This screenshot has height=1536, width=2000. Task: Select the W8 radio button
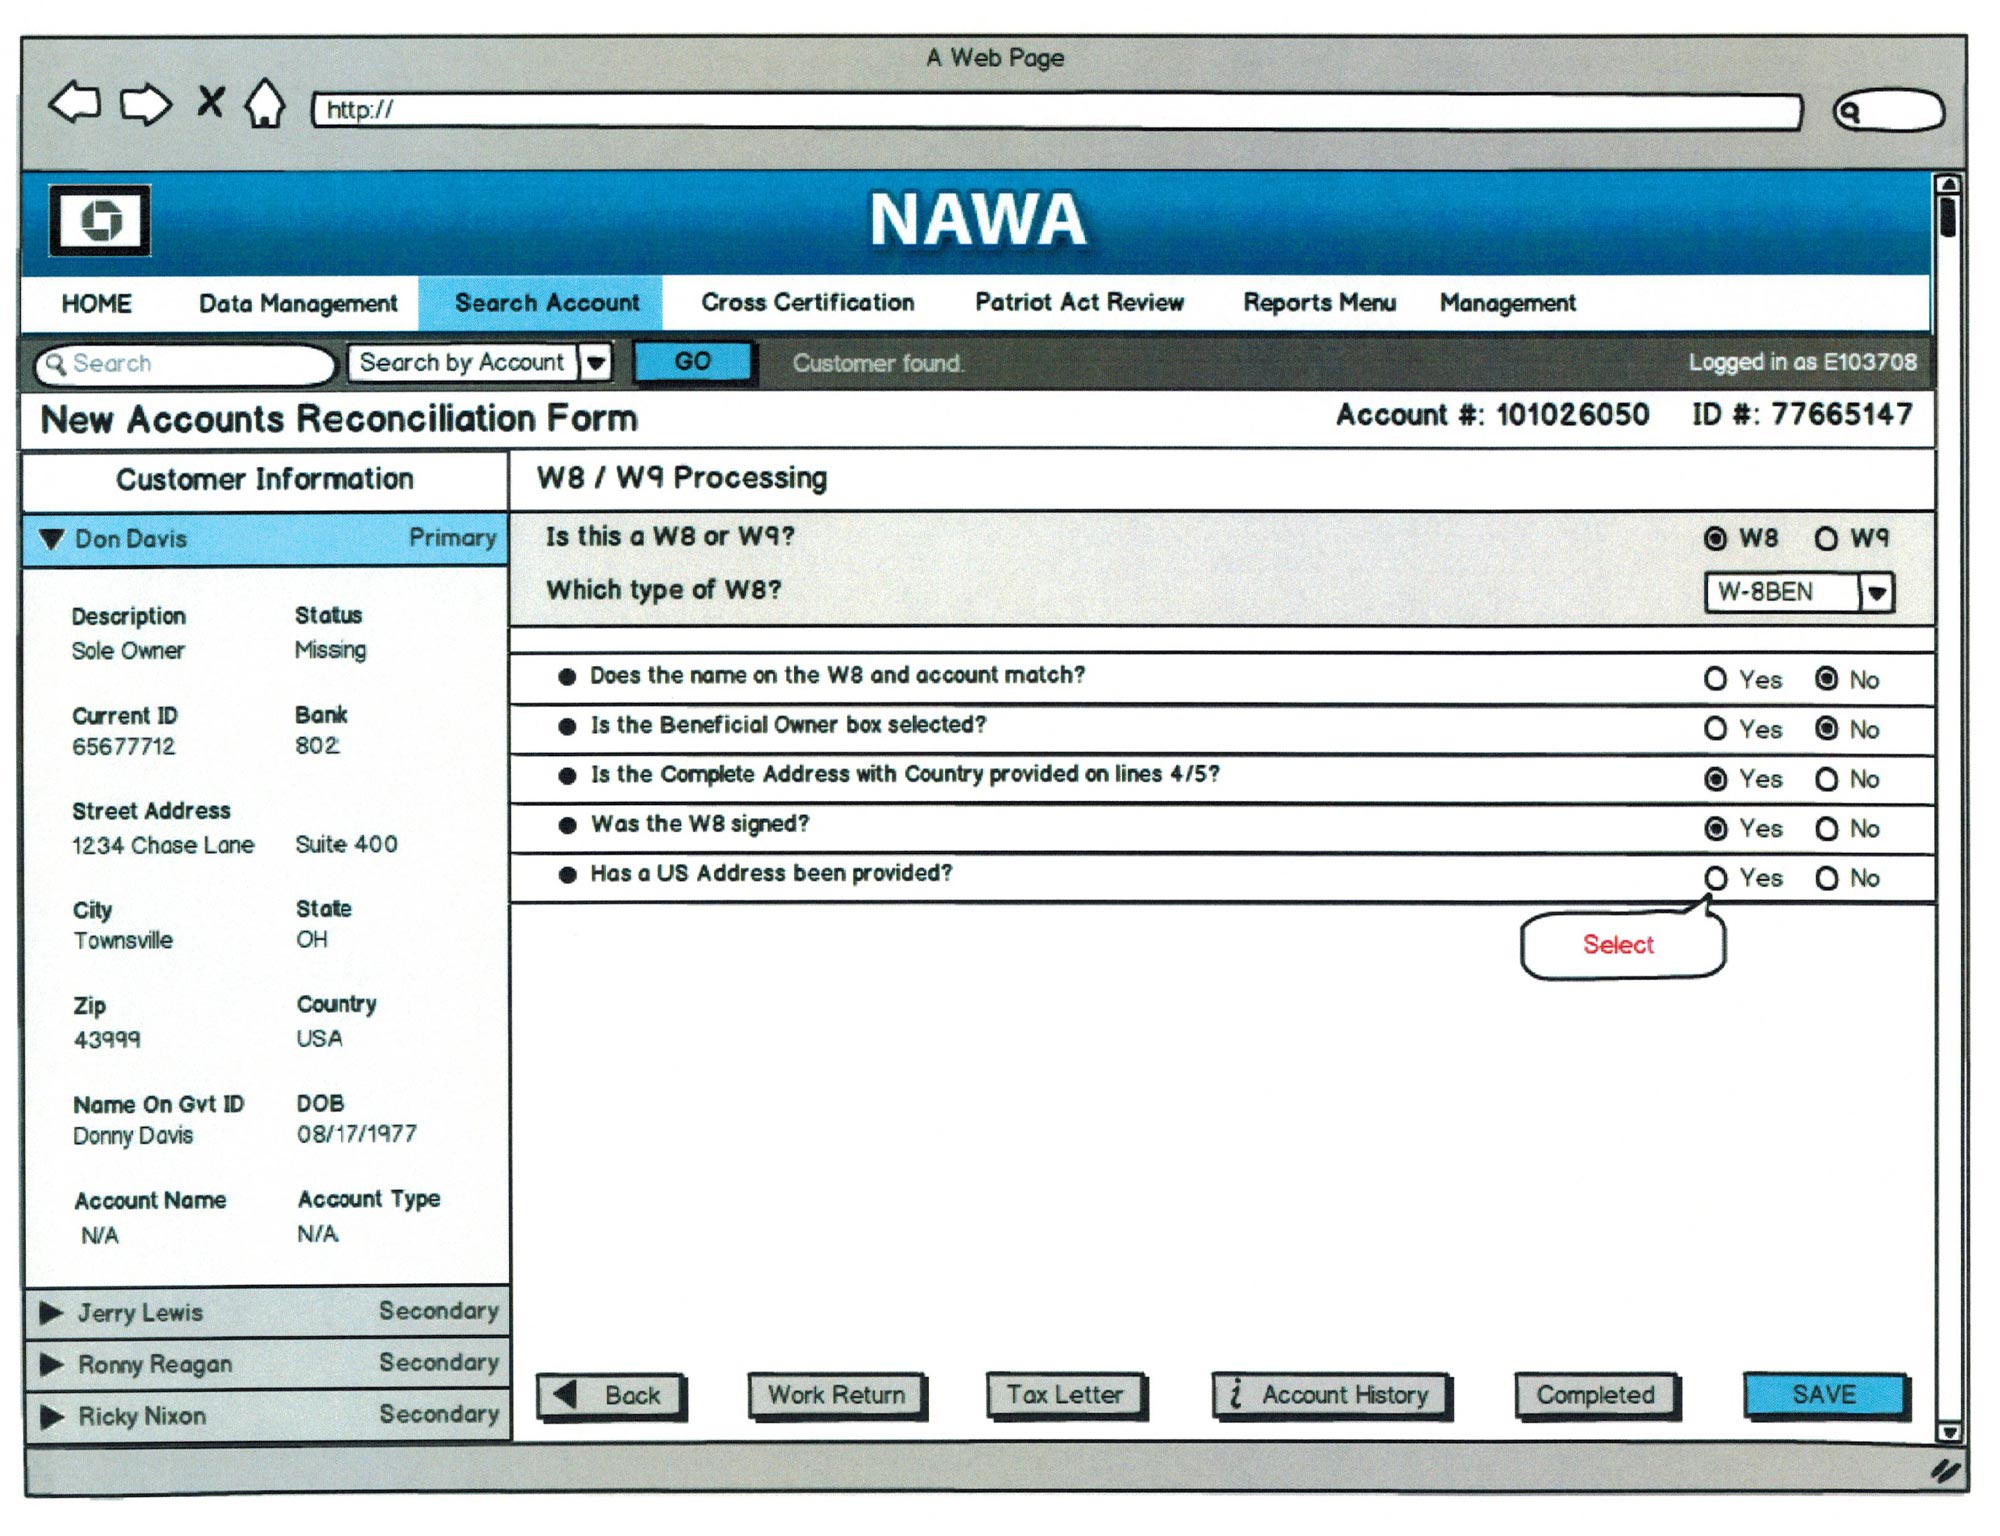click(1715, 539)
